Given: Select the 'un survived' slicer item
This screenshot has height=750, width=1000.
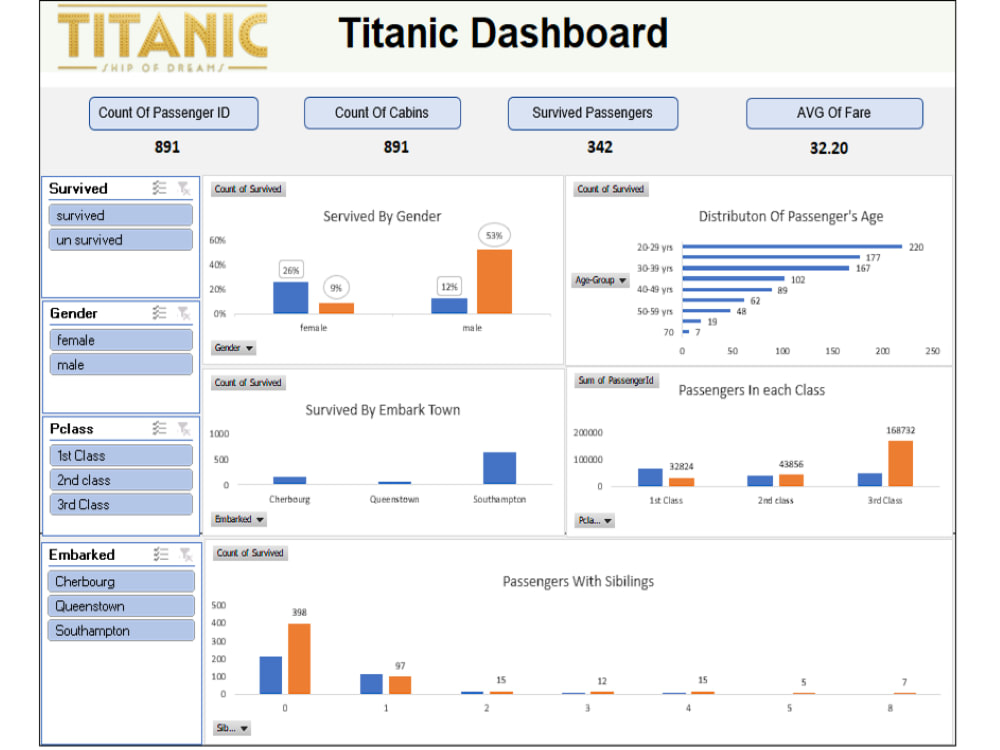Looking at the screenshot, I should click(x=121, y=240).
